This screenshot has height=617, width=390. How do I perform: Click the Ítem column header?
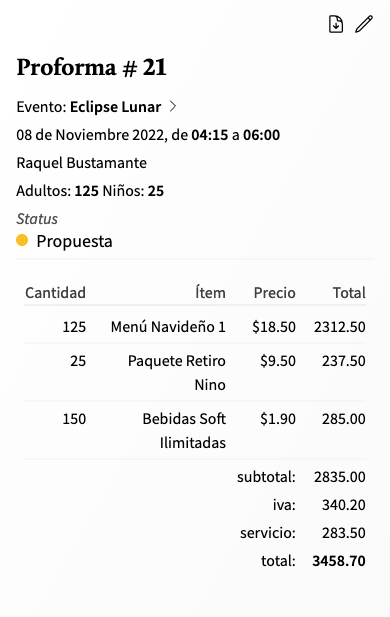(x=211, y=293)
